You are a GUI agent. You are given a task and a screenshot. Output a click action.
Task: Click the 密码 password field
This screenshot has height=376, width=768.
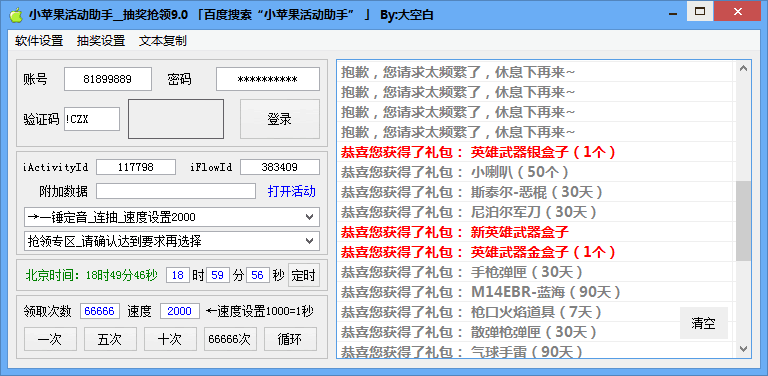(x=268, y=79)
